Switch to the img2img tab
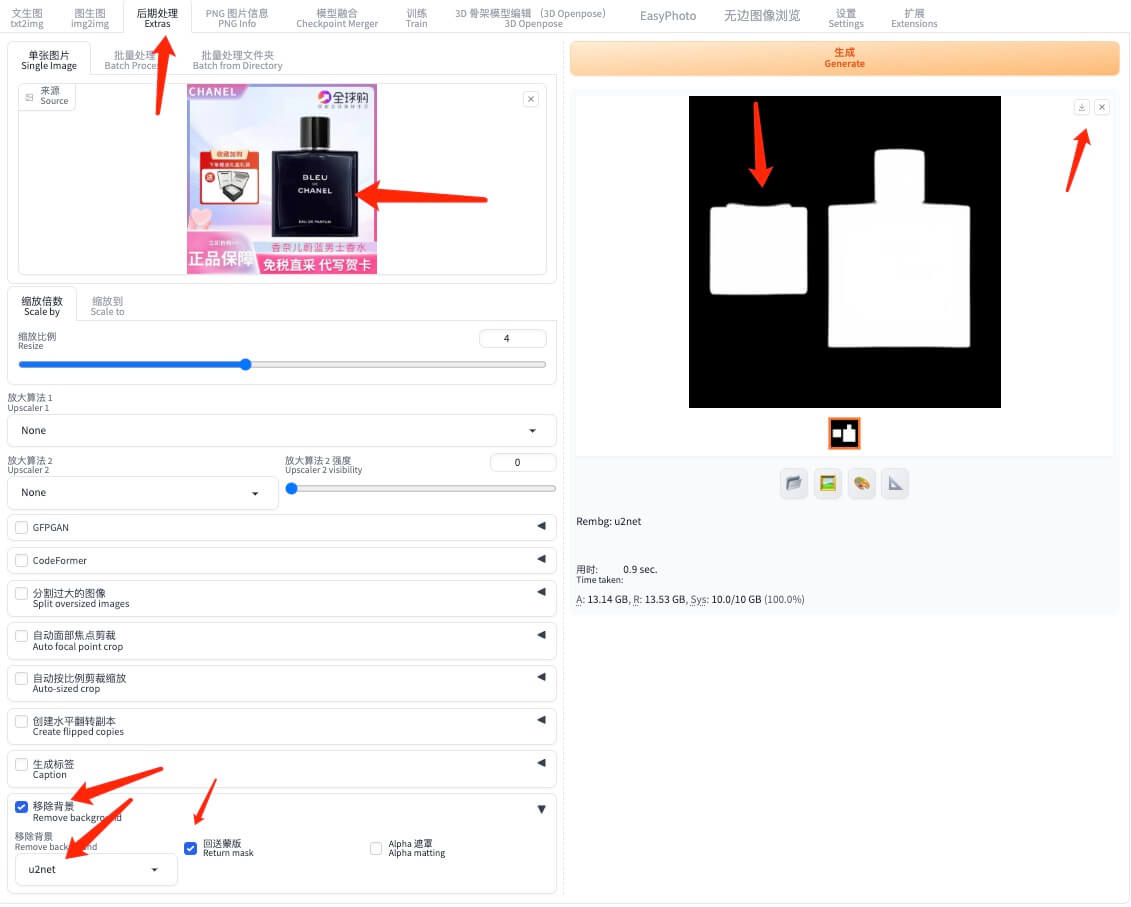Viewport: 1131px width, 907px height. coord(90,18)
